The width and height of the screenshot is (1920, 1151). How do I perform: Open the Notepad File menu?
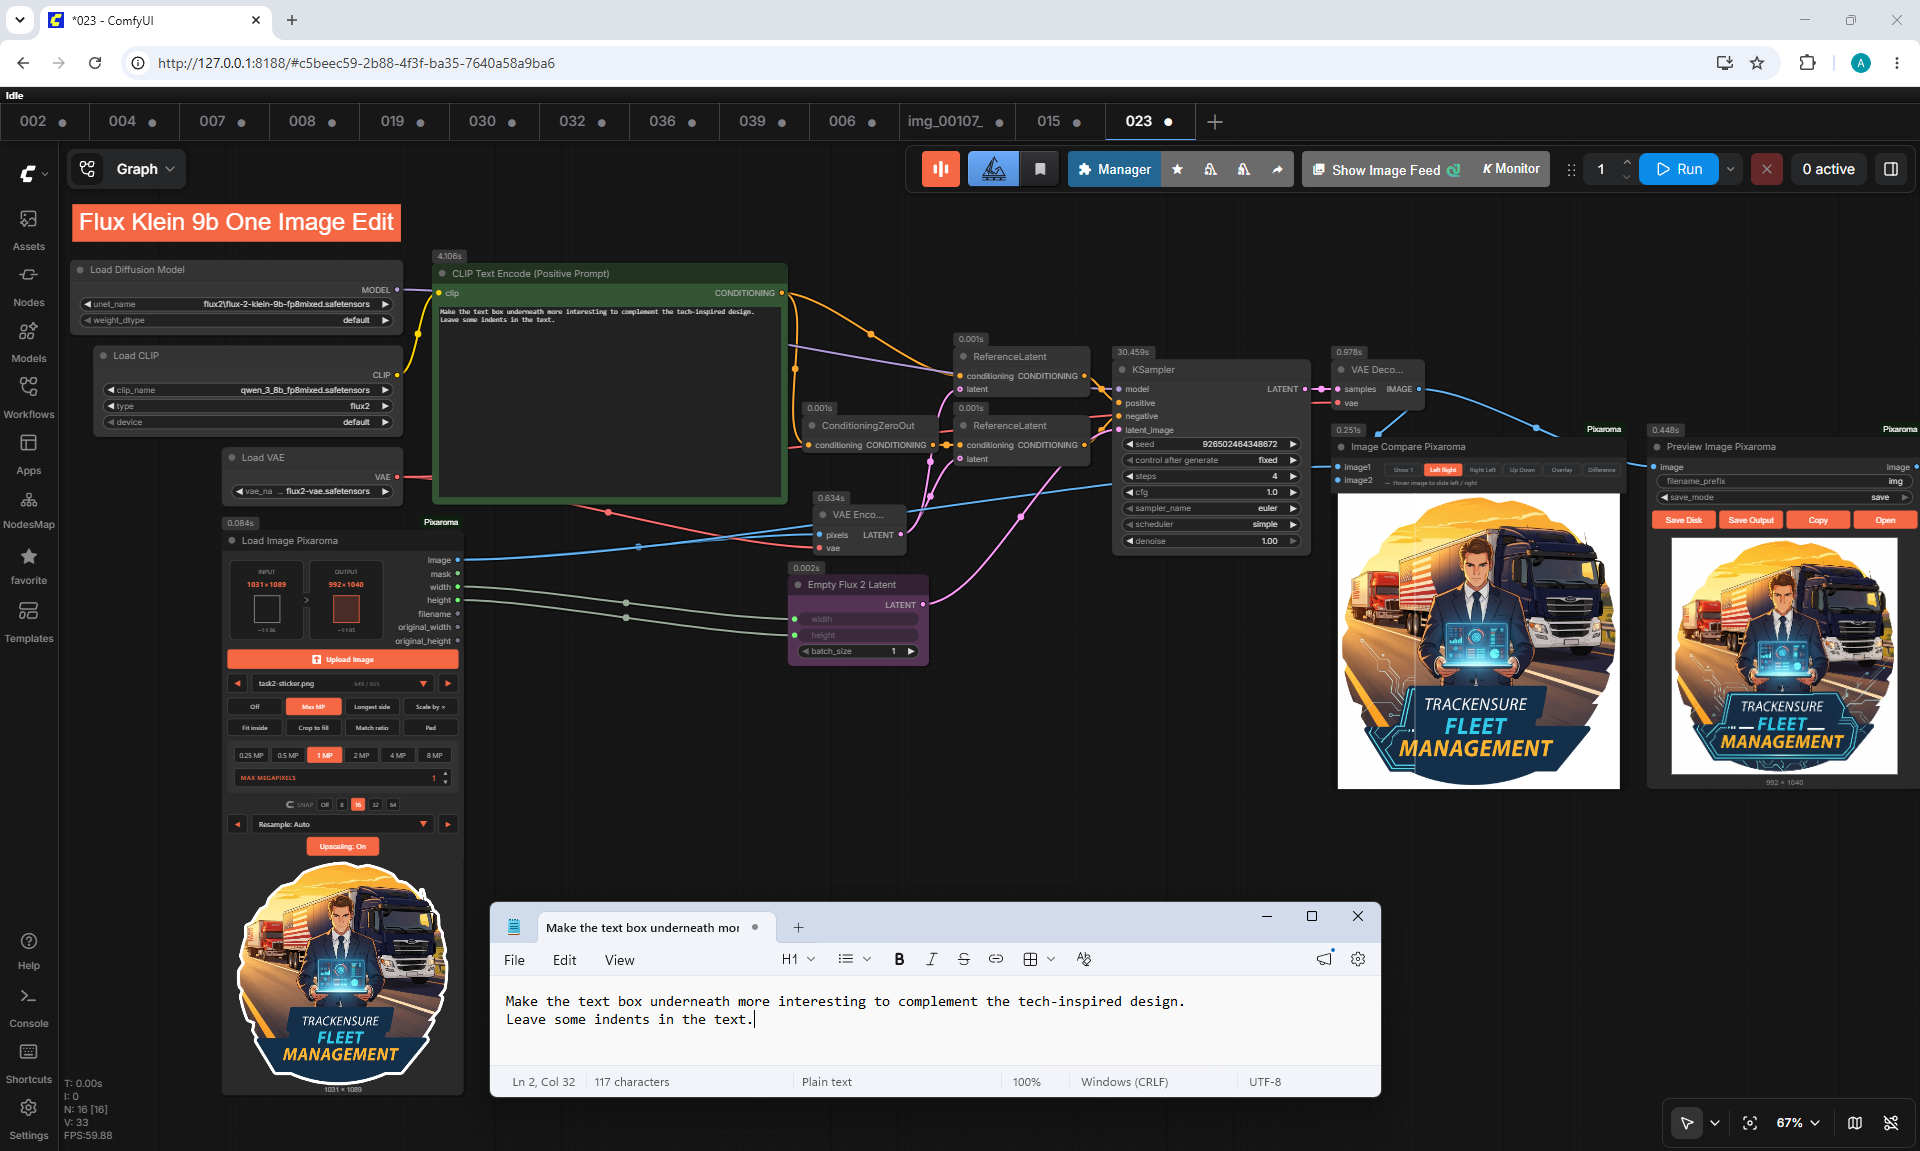point(514,960)
